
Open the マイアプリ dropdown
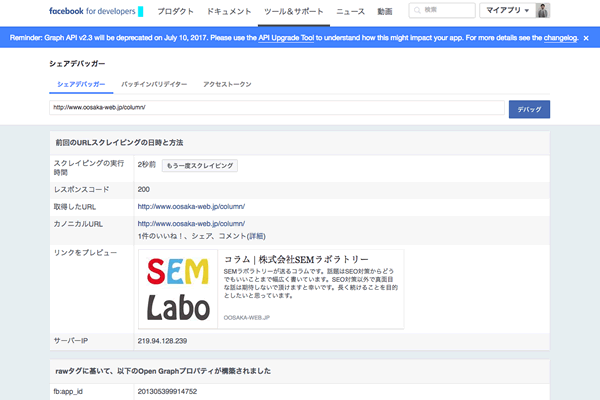pyautogui.click(x=507, y=10)
